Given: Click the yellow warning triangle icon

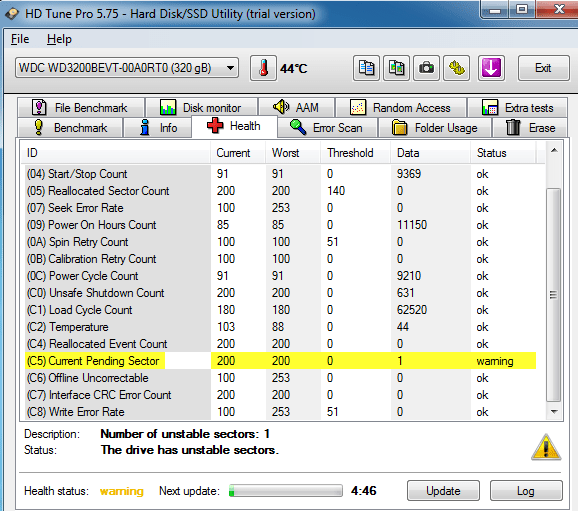Looking at the screenshot, I should coord(546,447).
